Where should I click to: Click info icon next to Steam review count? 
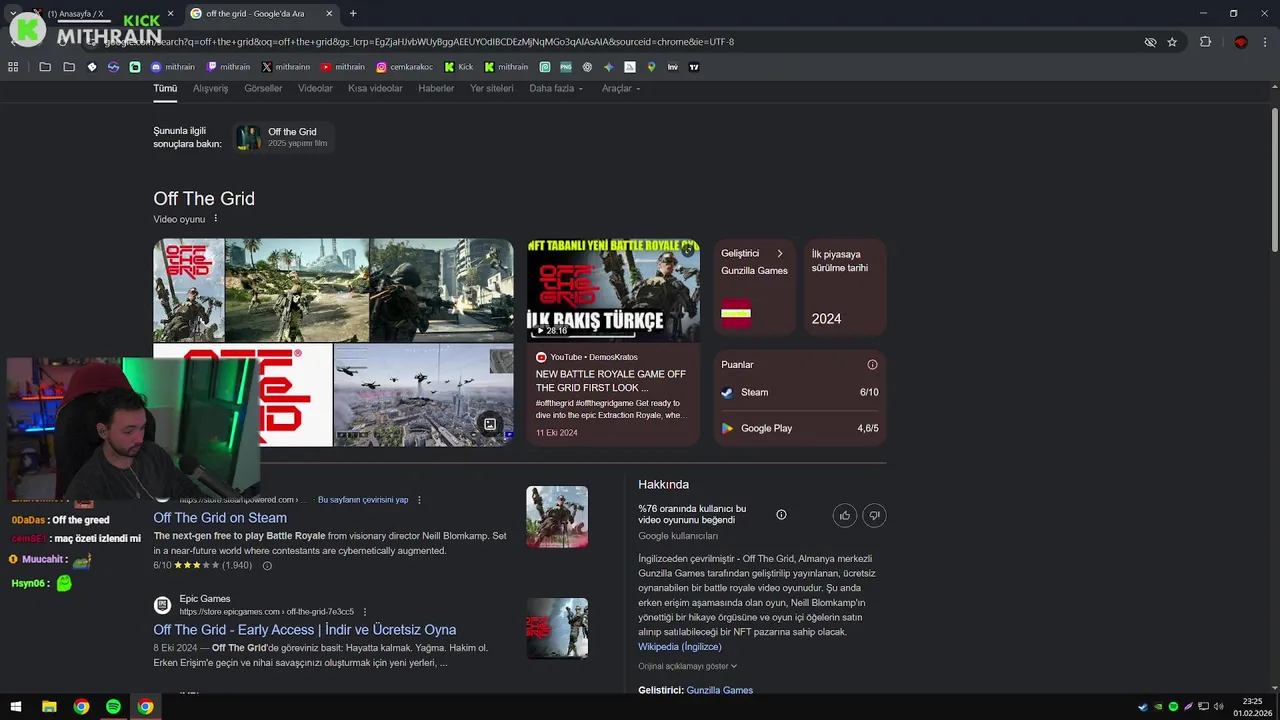[x=267, y=566]
